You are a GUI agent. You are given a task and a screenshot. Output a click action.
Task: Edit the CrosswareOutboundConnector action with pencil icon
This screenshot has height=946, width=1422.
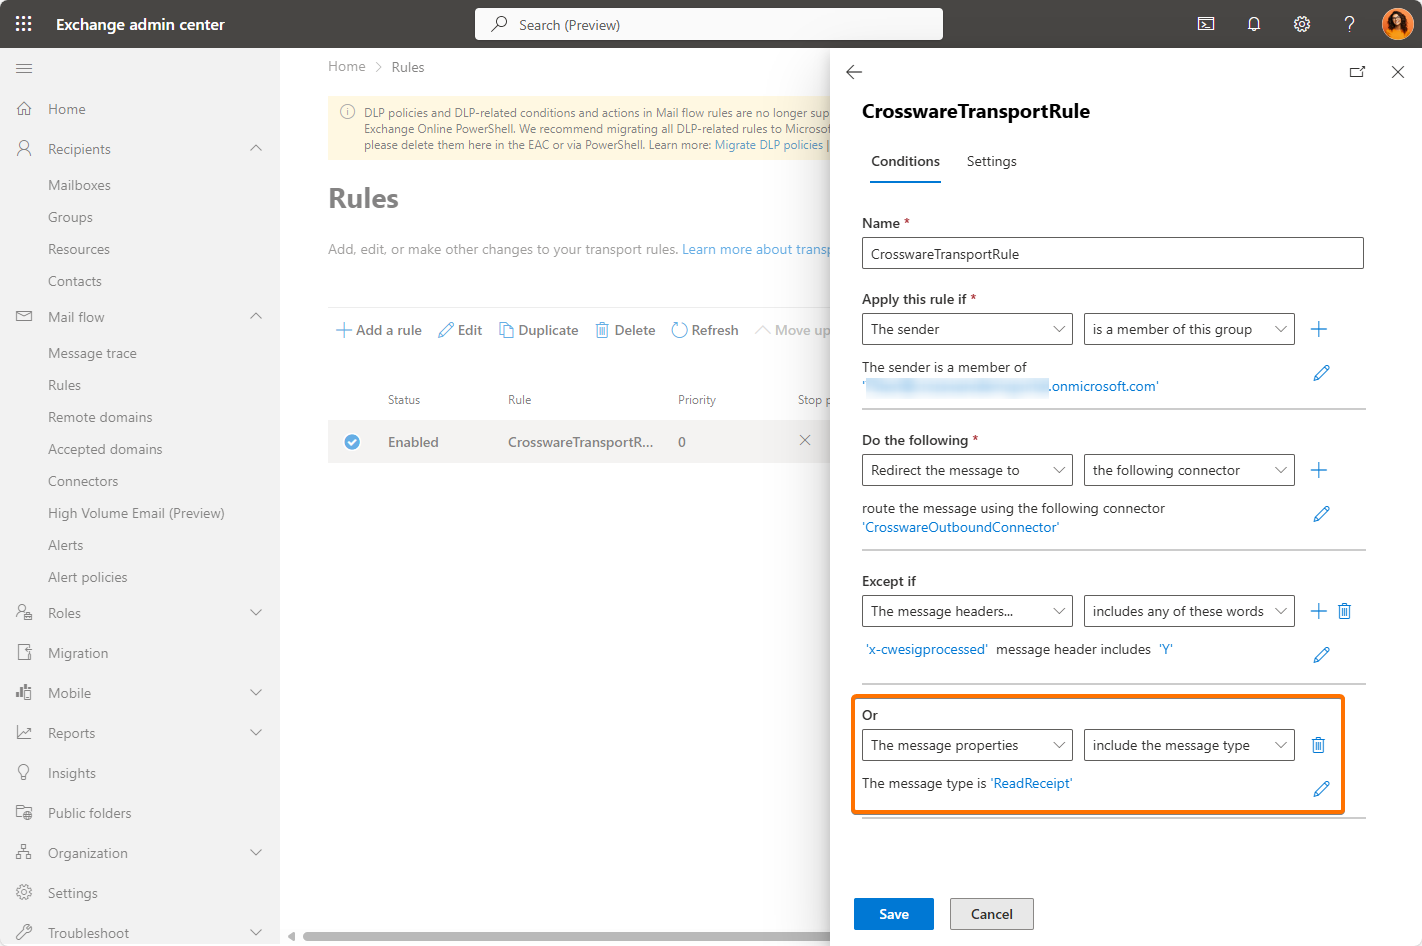tap(1321, 514)
